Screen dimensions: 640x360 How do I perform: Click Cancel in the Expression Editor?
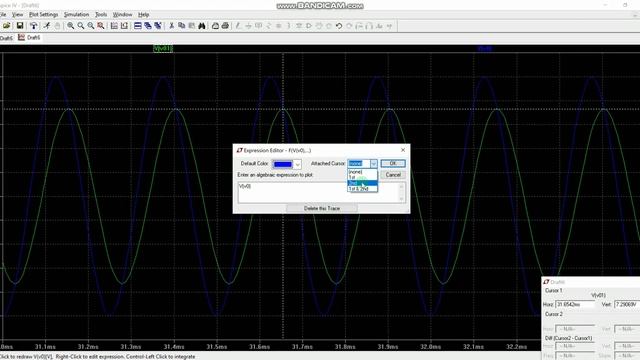coord(393,175)
